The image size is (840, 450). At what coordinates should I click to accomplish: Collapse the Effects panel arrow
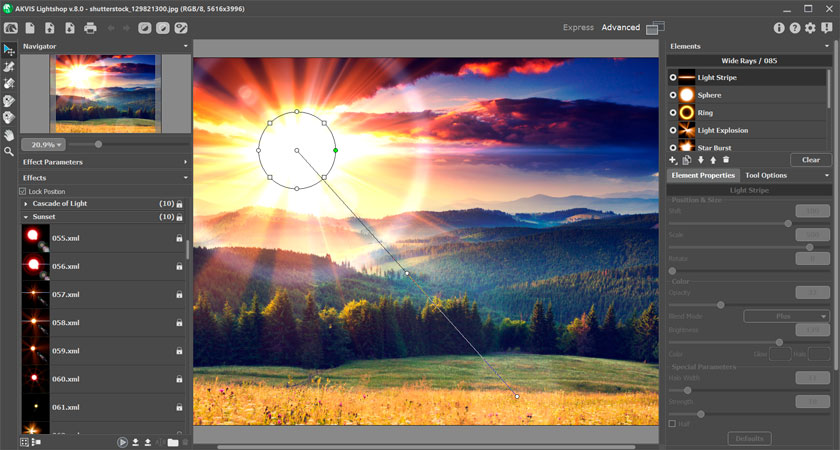click(185, 178)
